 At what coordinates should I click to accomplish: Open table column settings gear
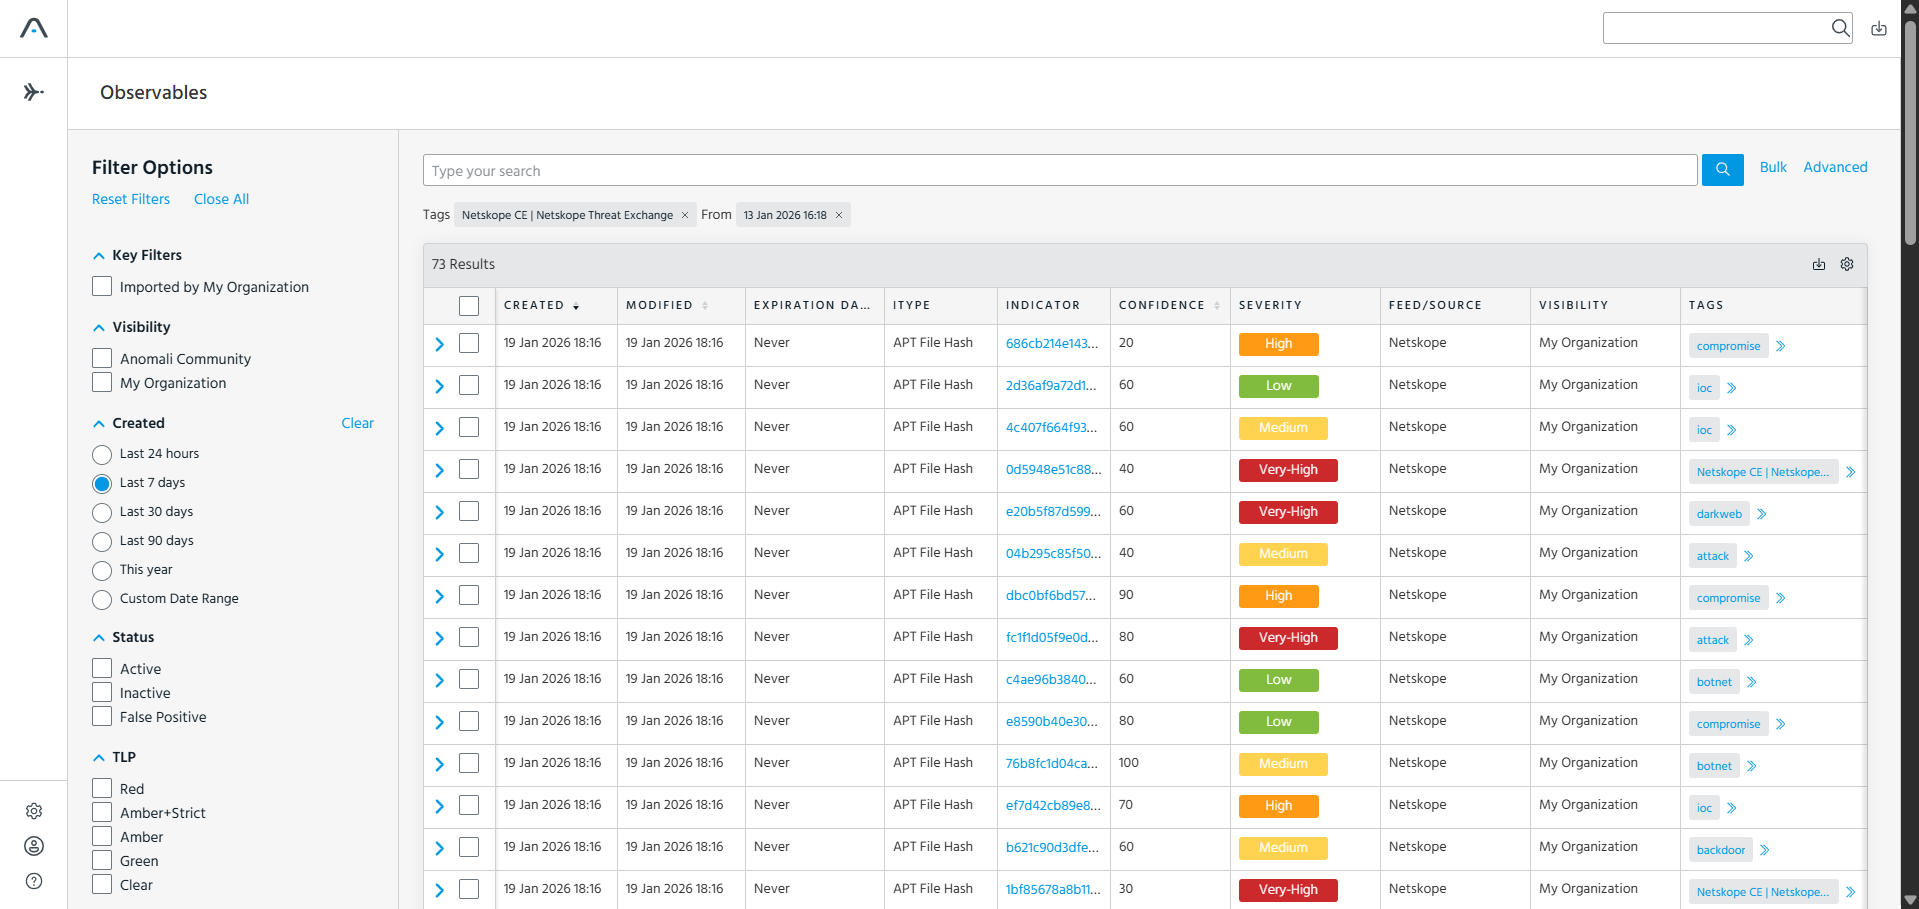tap(1847, 264)
